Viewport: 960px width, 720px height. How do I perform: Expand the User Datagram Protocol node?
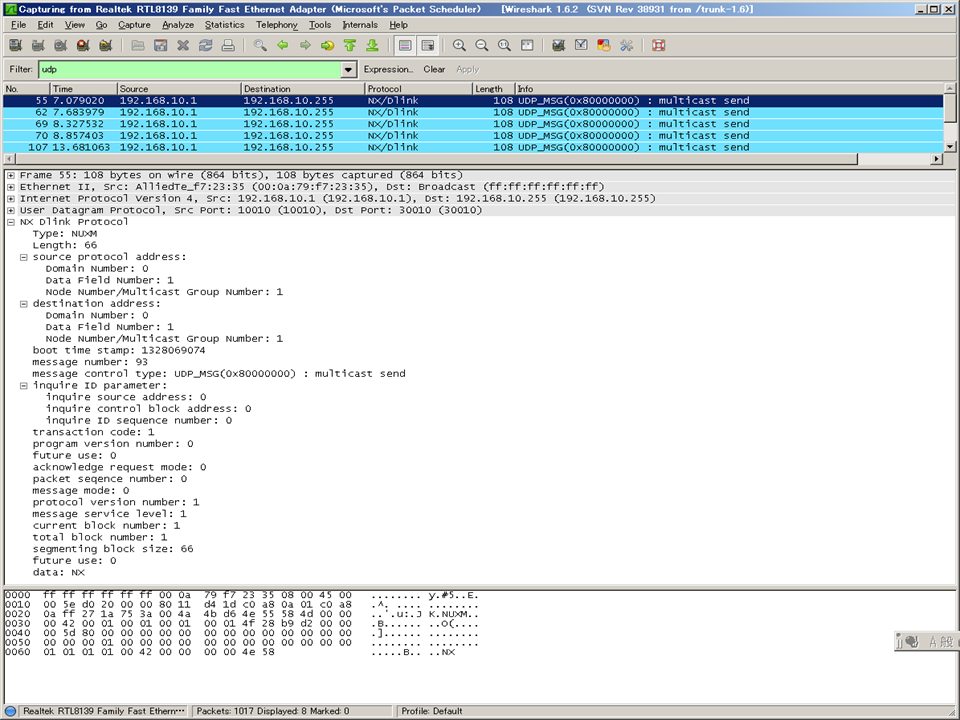click(11, 210)
